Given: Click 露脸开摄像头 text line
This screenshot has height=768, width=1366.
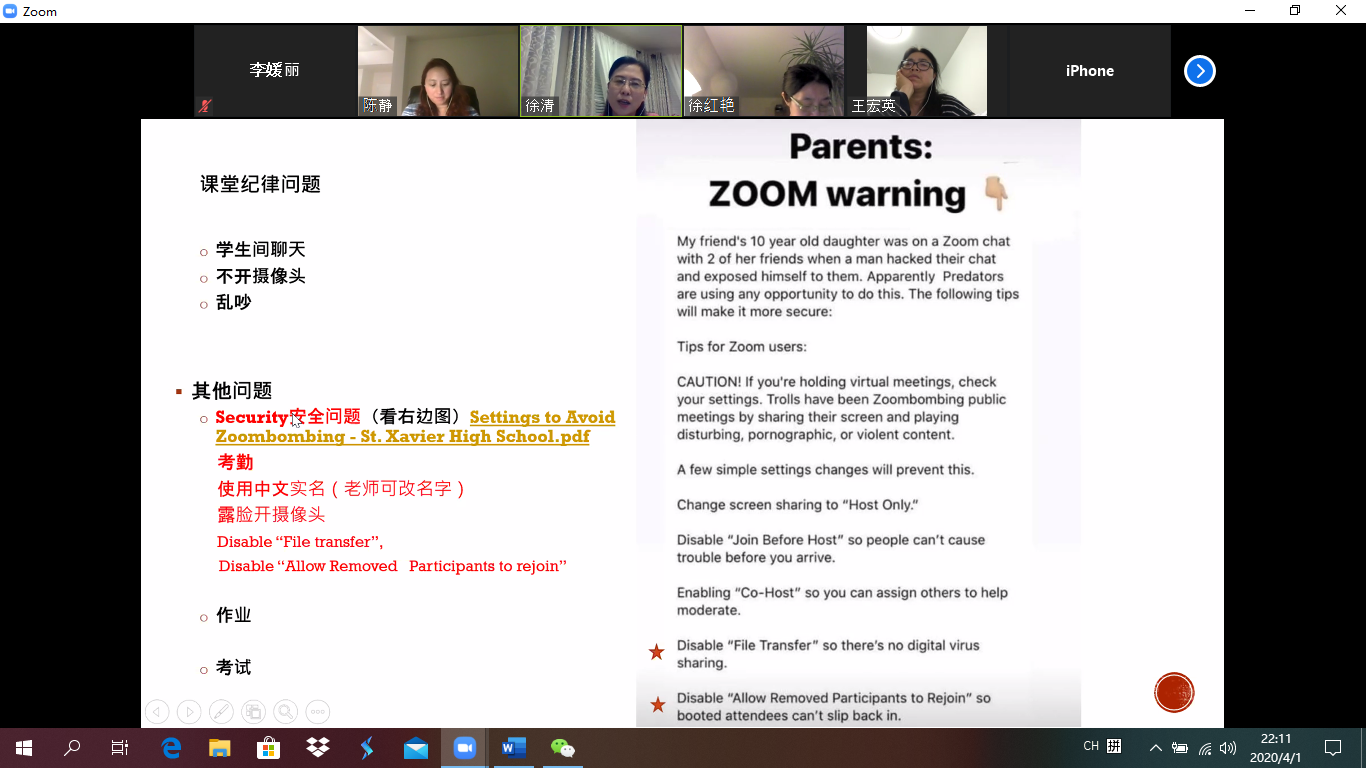Looking at the screenshot, I should click(x=271, y=514).
